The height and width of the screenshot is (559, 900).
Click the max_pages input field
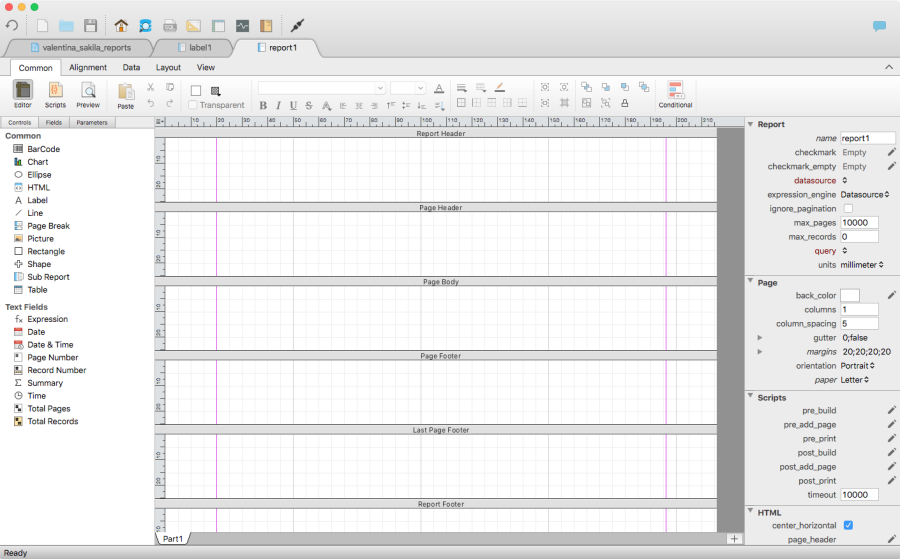coord(859,223)
